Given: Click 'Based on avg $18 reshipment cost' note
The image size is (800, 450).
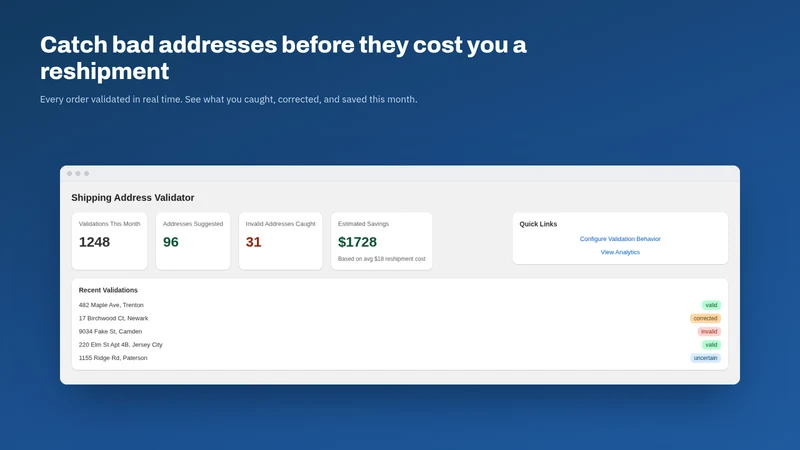Looking at the screenshot, I should pyautogui.click(x=382, y=259).
